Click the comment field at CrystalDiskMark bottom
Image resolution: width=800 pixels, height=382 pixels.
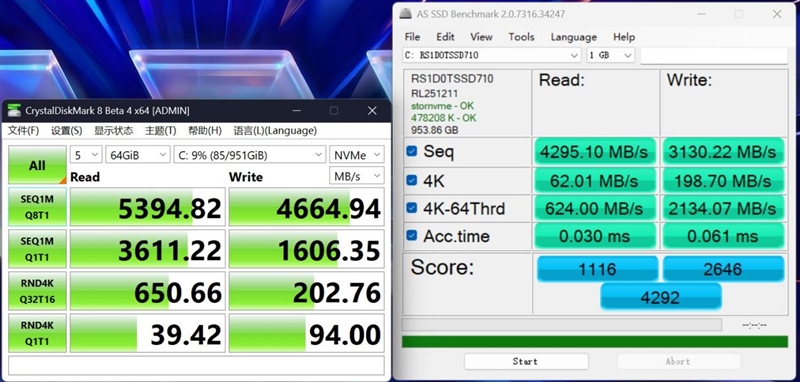coord(196,366)
